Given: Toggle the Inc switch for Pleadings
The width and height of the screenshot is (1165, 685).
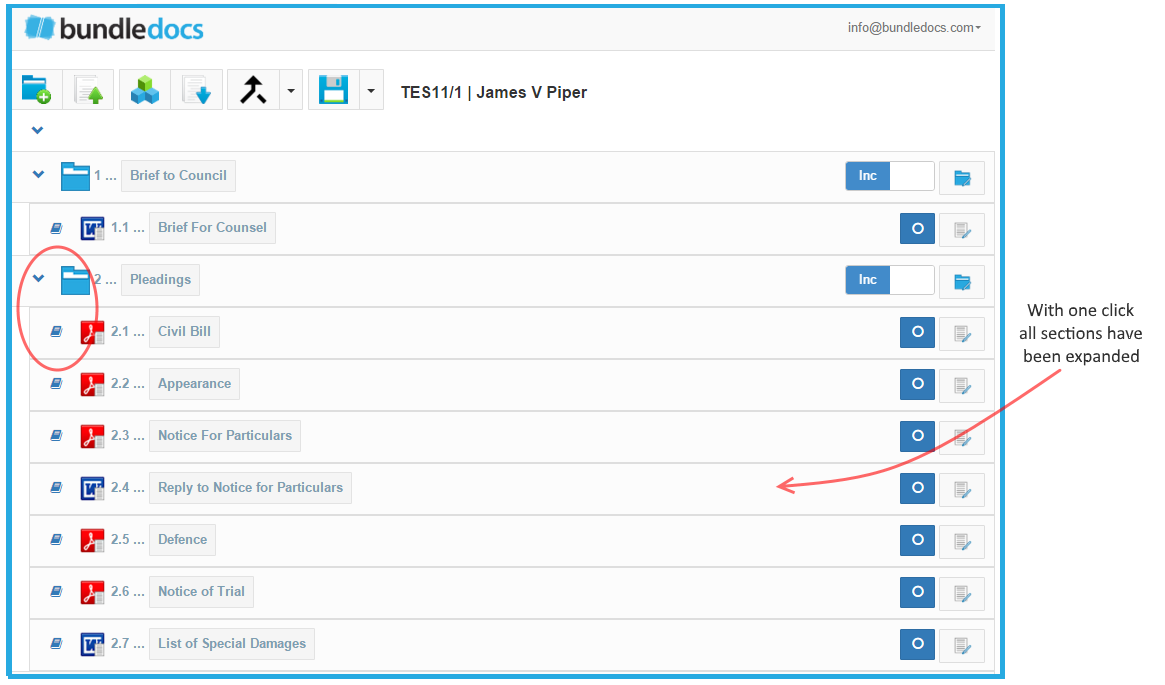Looking at the screenshot, I should click(889, 280).
